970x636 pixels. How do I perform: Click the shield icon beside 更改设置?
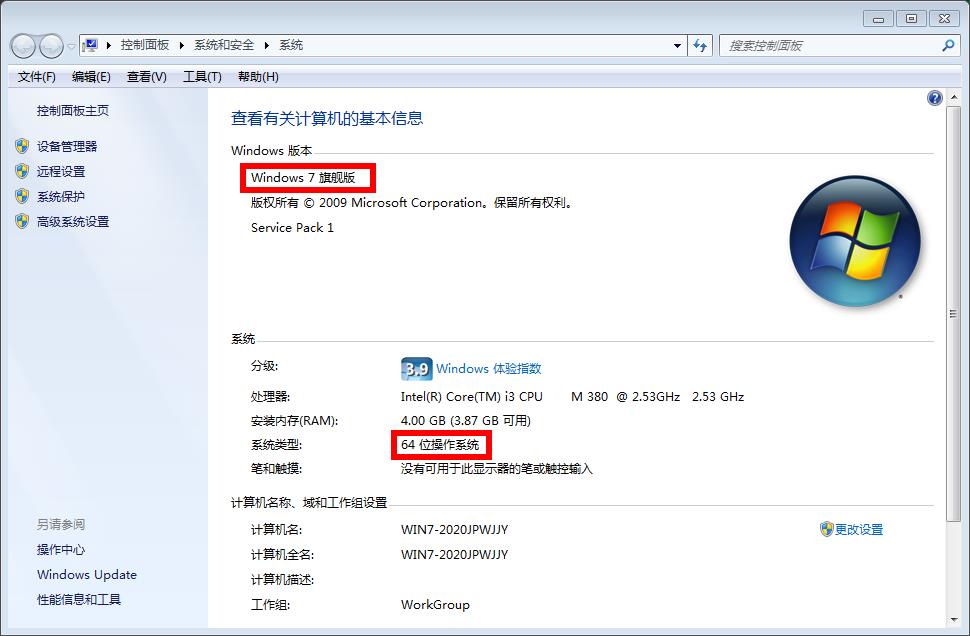click(x=826, y=529)
